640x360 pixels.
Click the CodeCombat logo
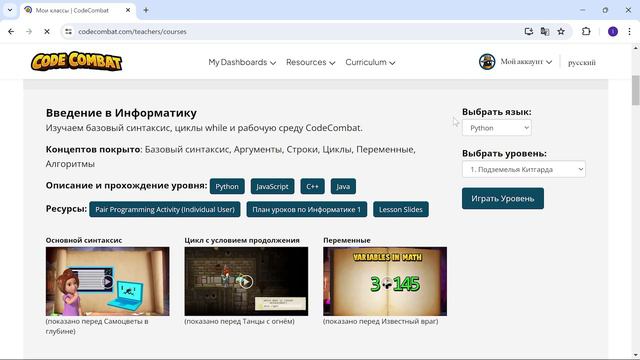click(76, 62)
